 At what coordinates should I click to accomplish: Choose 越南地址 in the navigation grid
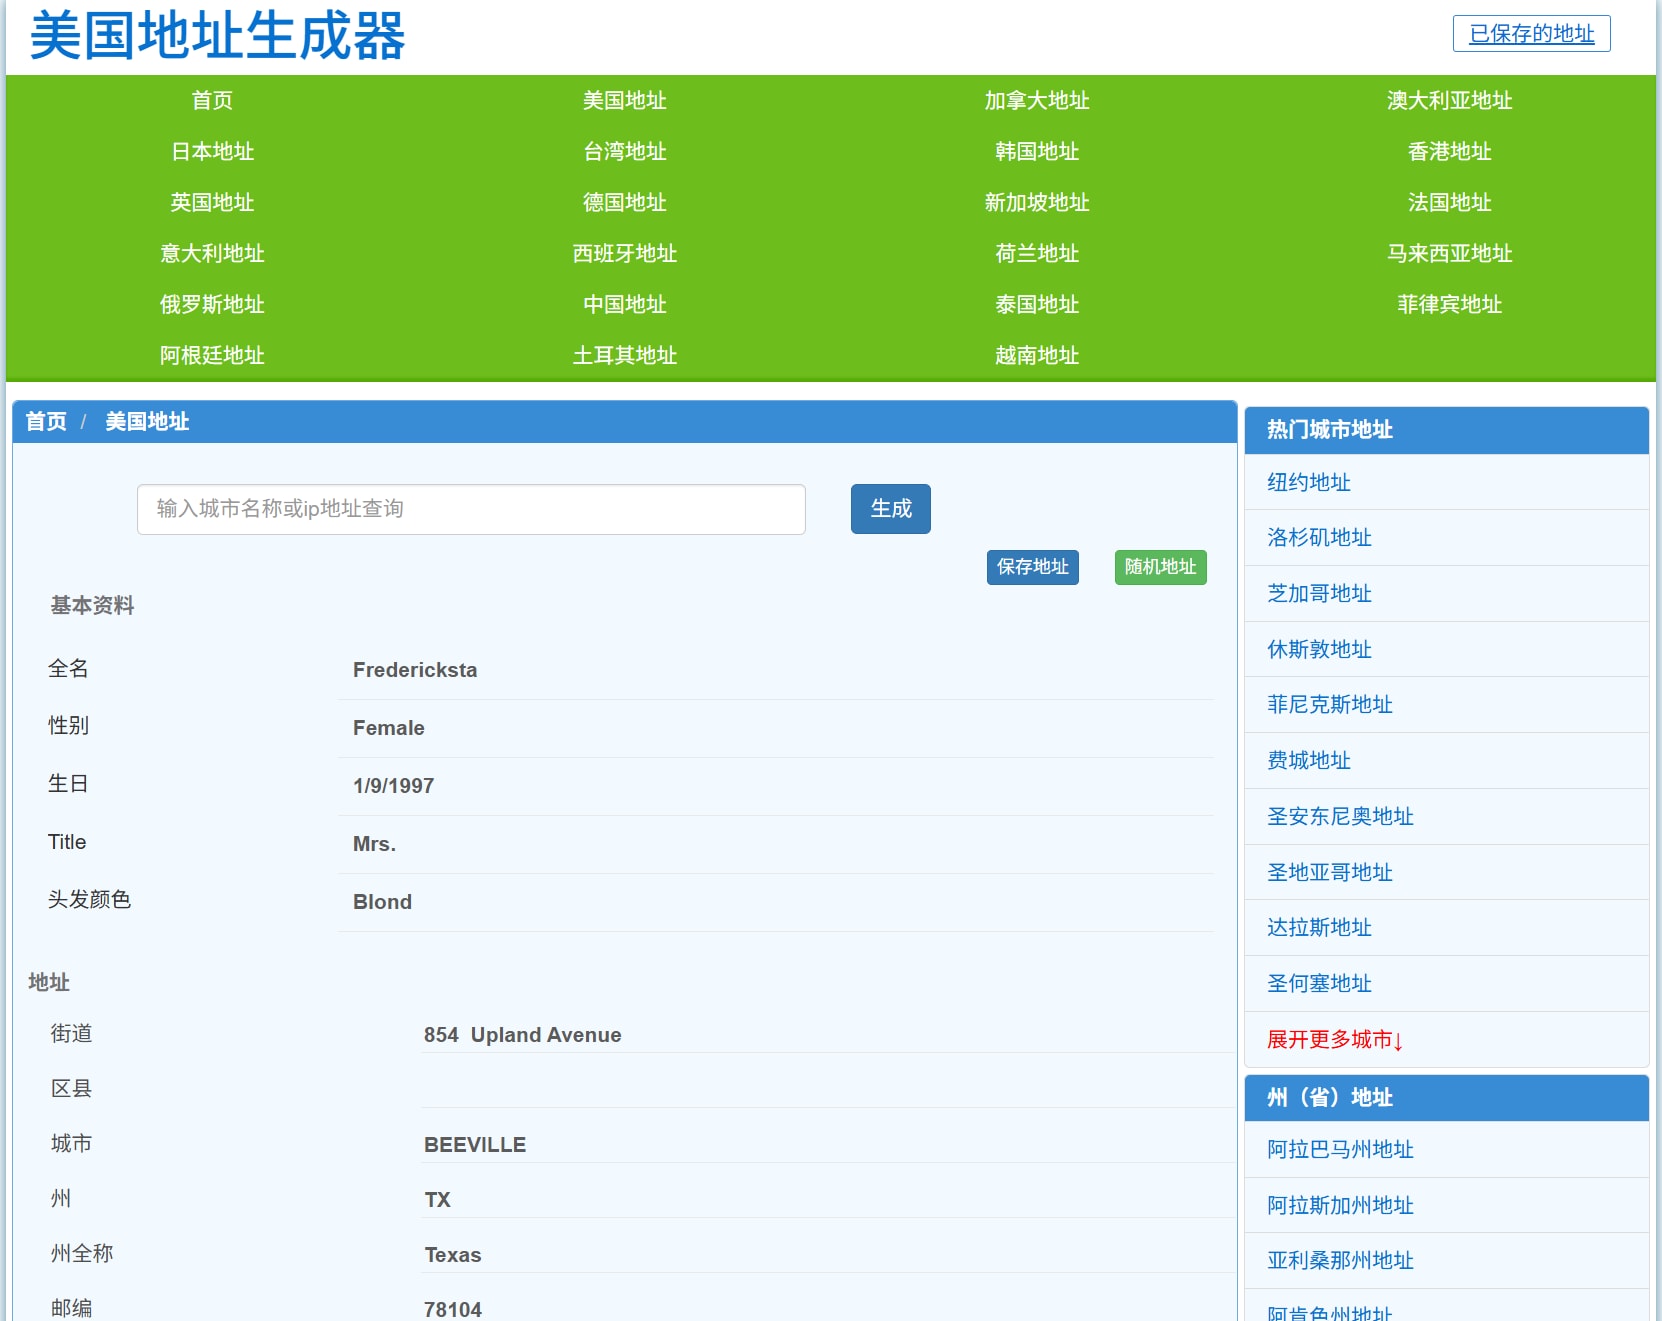(1036, 356)
